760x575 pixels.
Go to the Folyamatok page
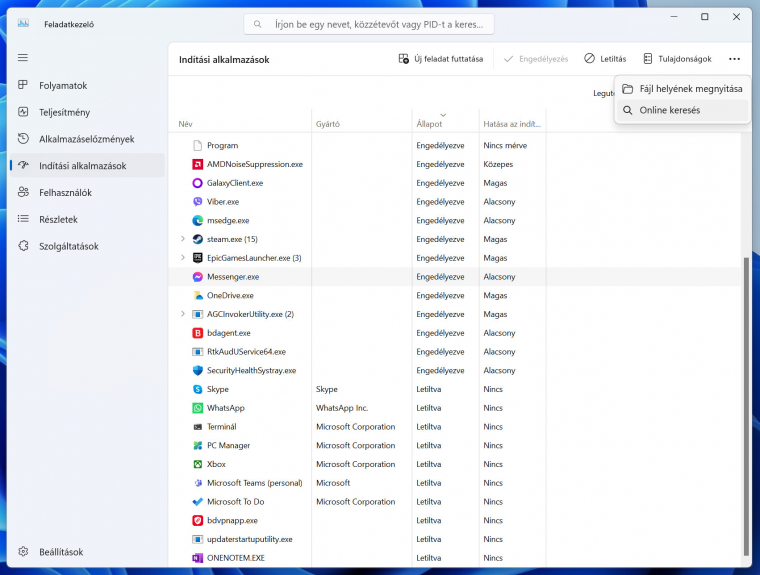[87, 85]
